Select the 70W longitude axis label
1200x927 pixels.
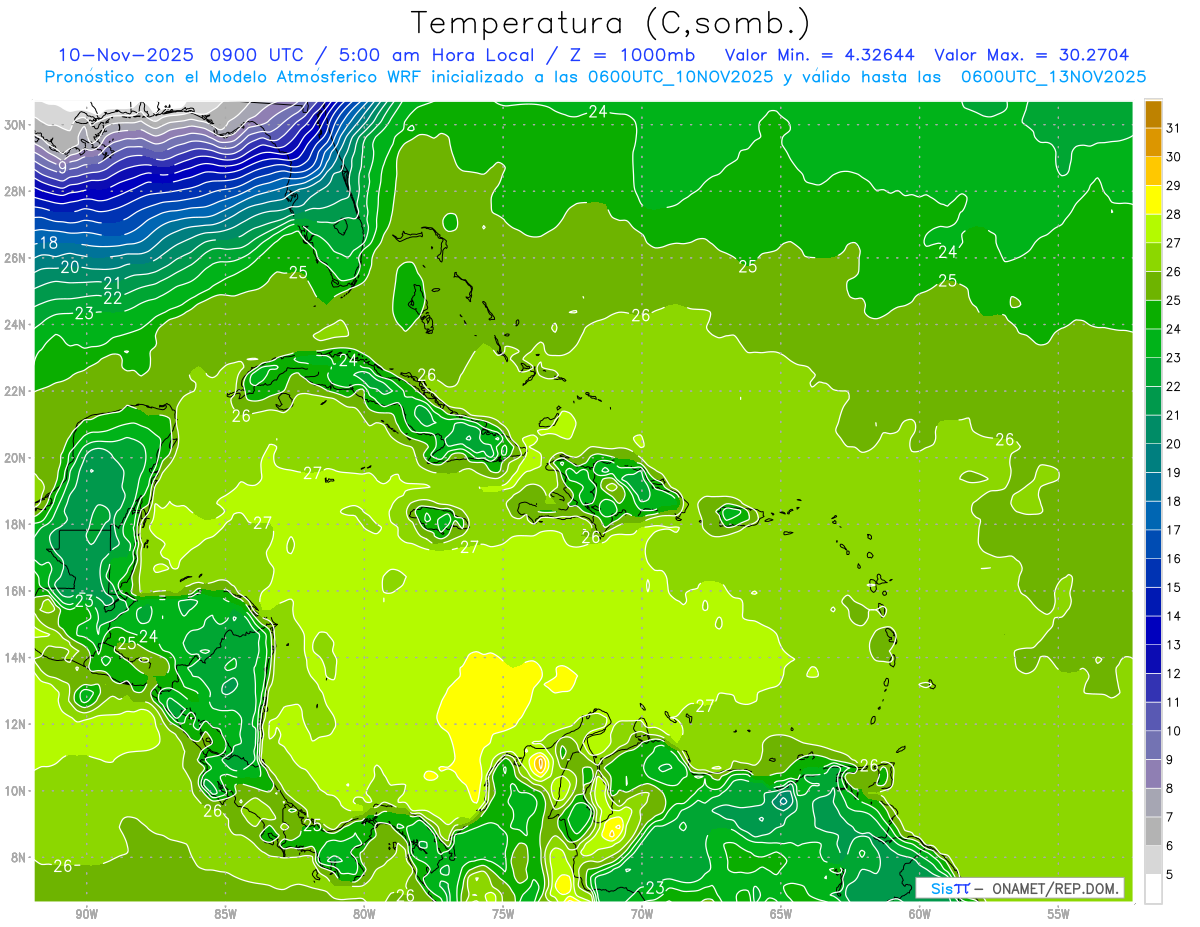coord(641,913)
